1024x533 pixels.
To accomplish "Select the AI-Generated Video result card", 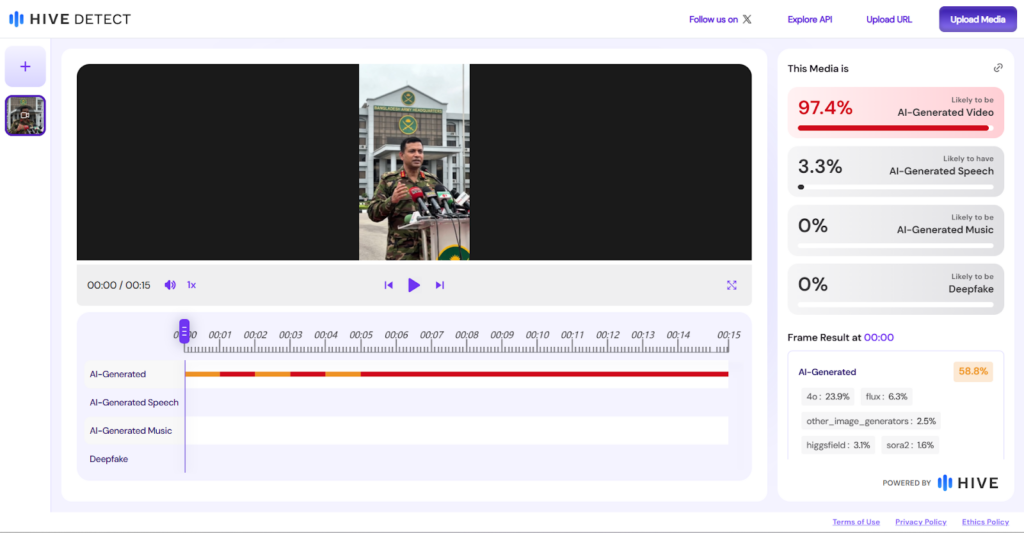I will click(895, 111).
